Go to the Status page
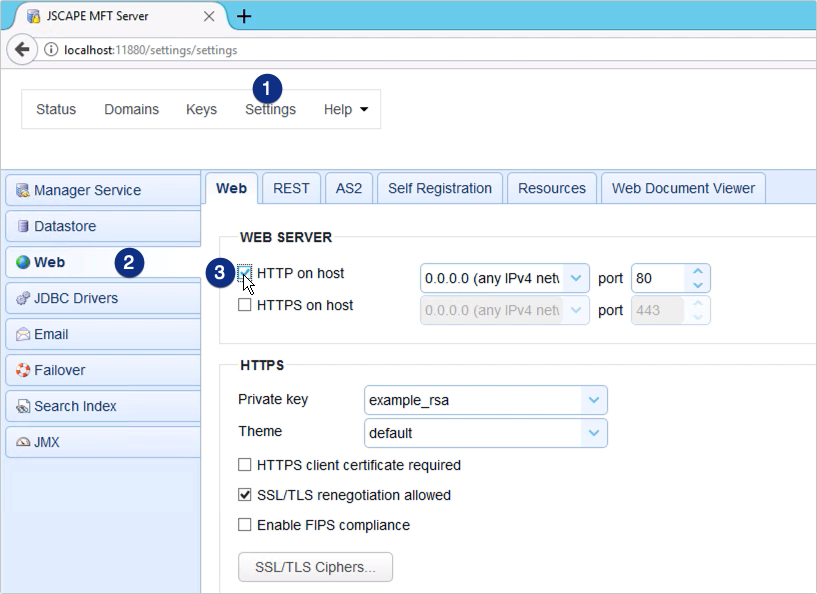Screen dimensions: 817x594 (x=56, y=109)
